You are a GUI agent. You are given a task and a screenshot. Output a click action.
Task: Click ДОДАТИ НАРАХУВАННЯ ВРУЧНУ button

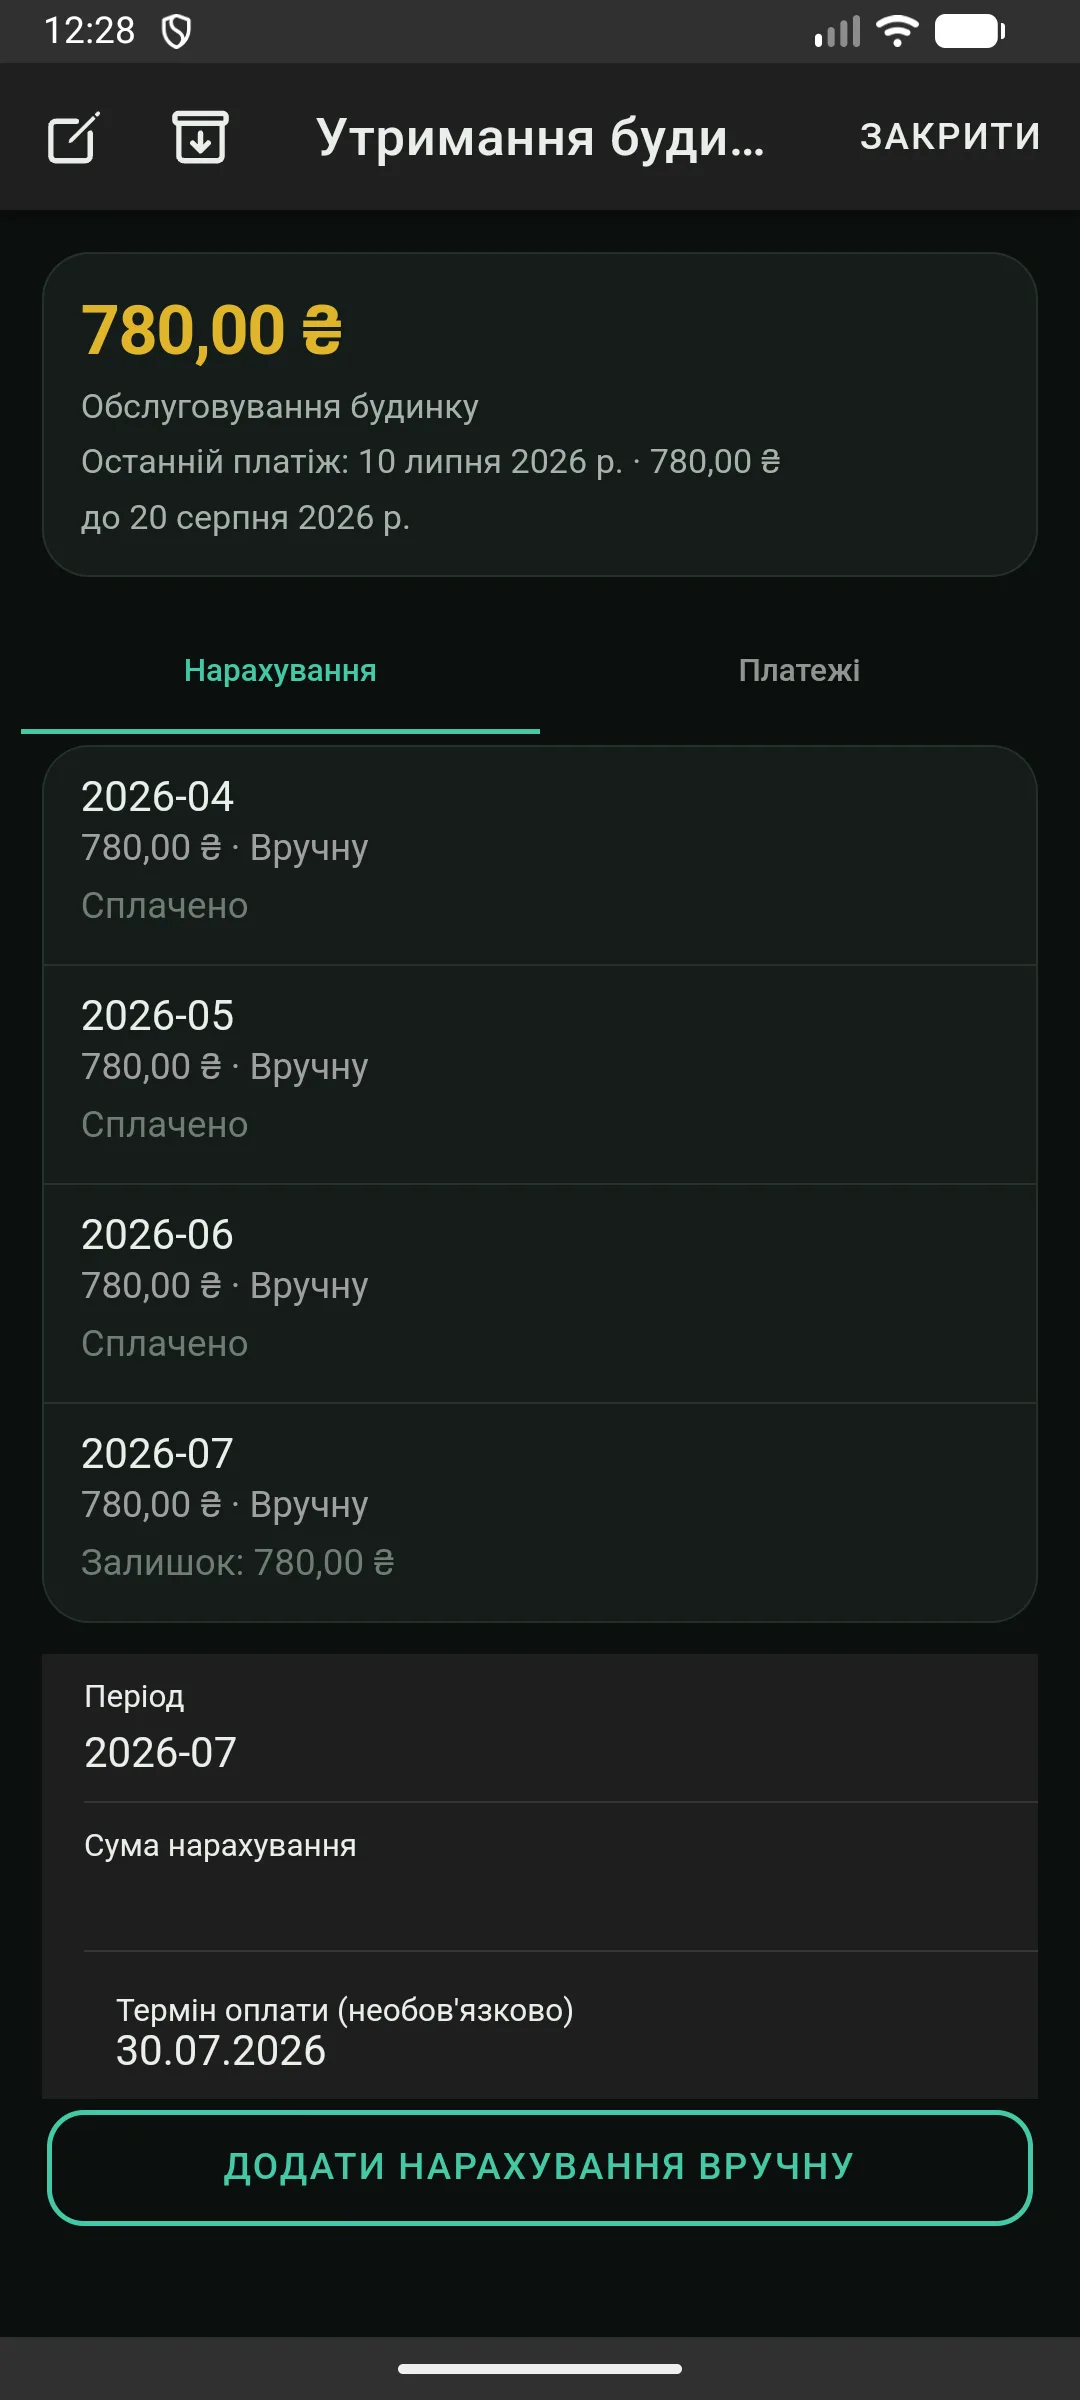(540, 2167)
